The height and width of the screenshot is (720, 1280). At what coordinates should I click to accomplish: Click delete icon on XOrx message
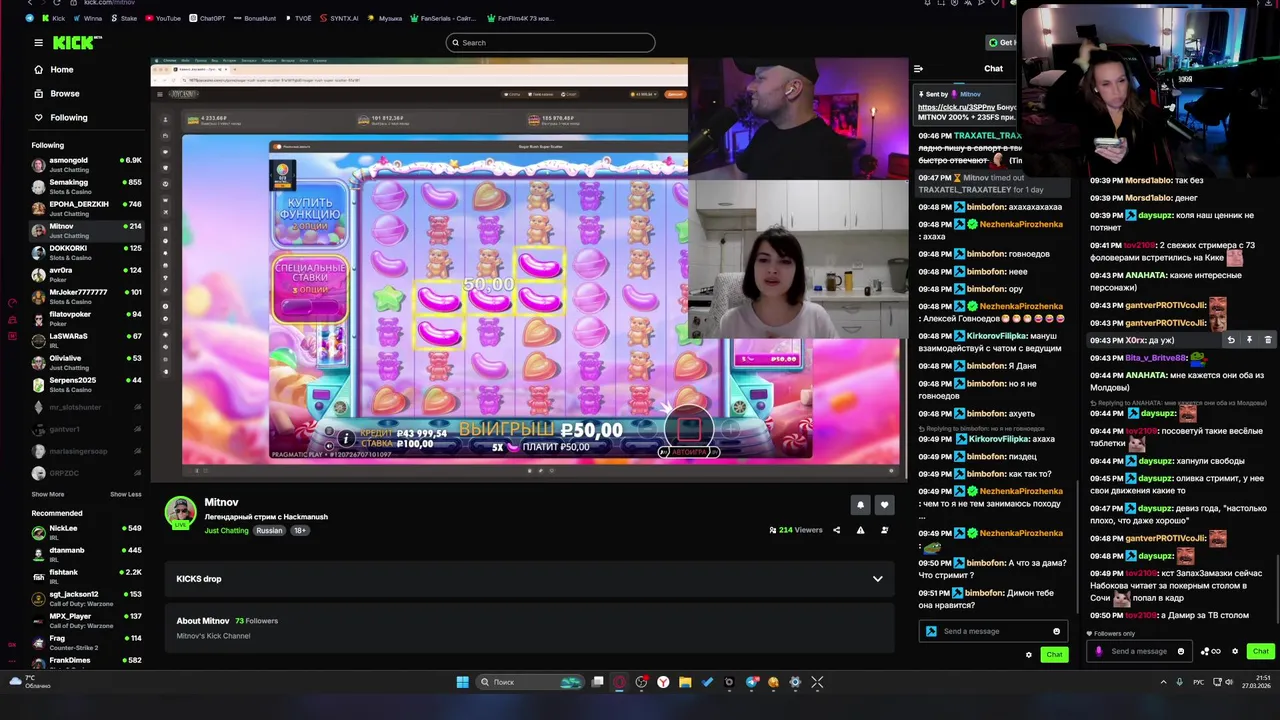(1267, 340)
